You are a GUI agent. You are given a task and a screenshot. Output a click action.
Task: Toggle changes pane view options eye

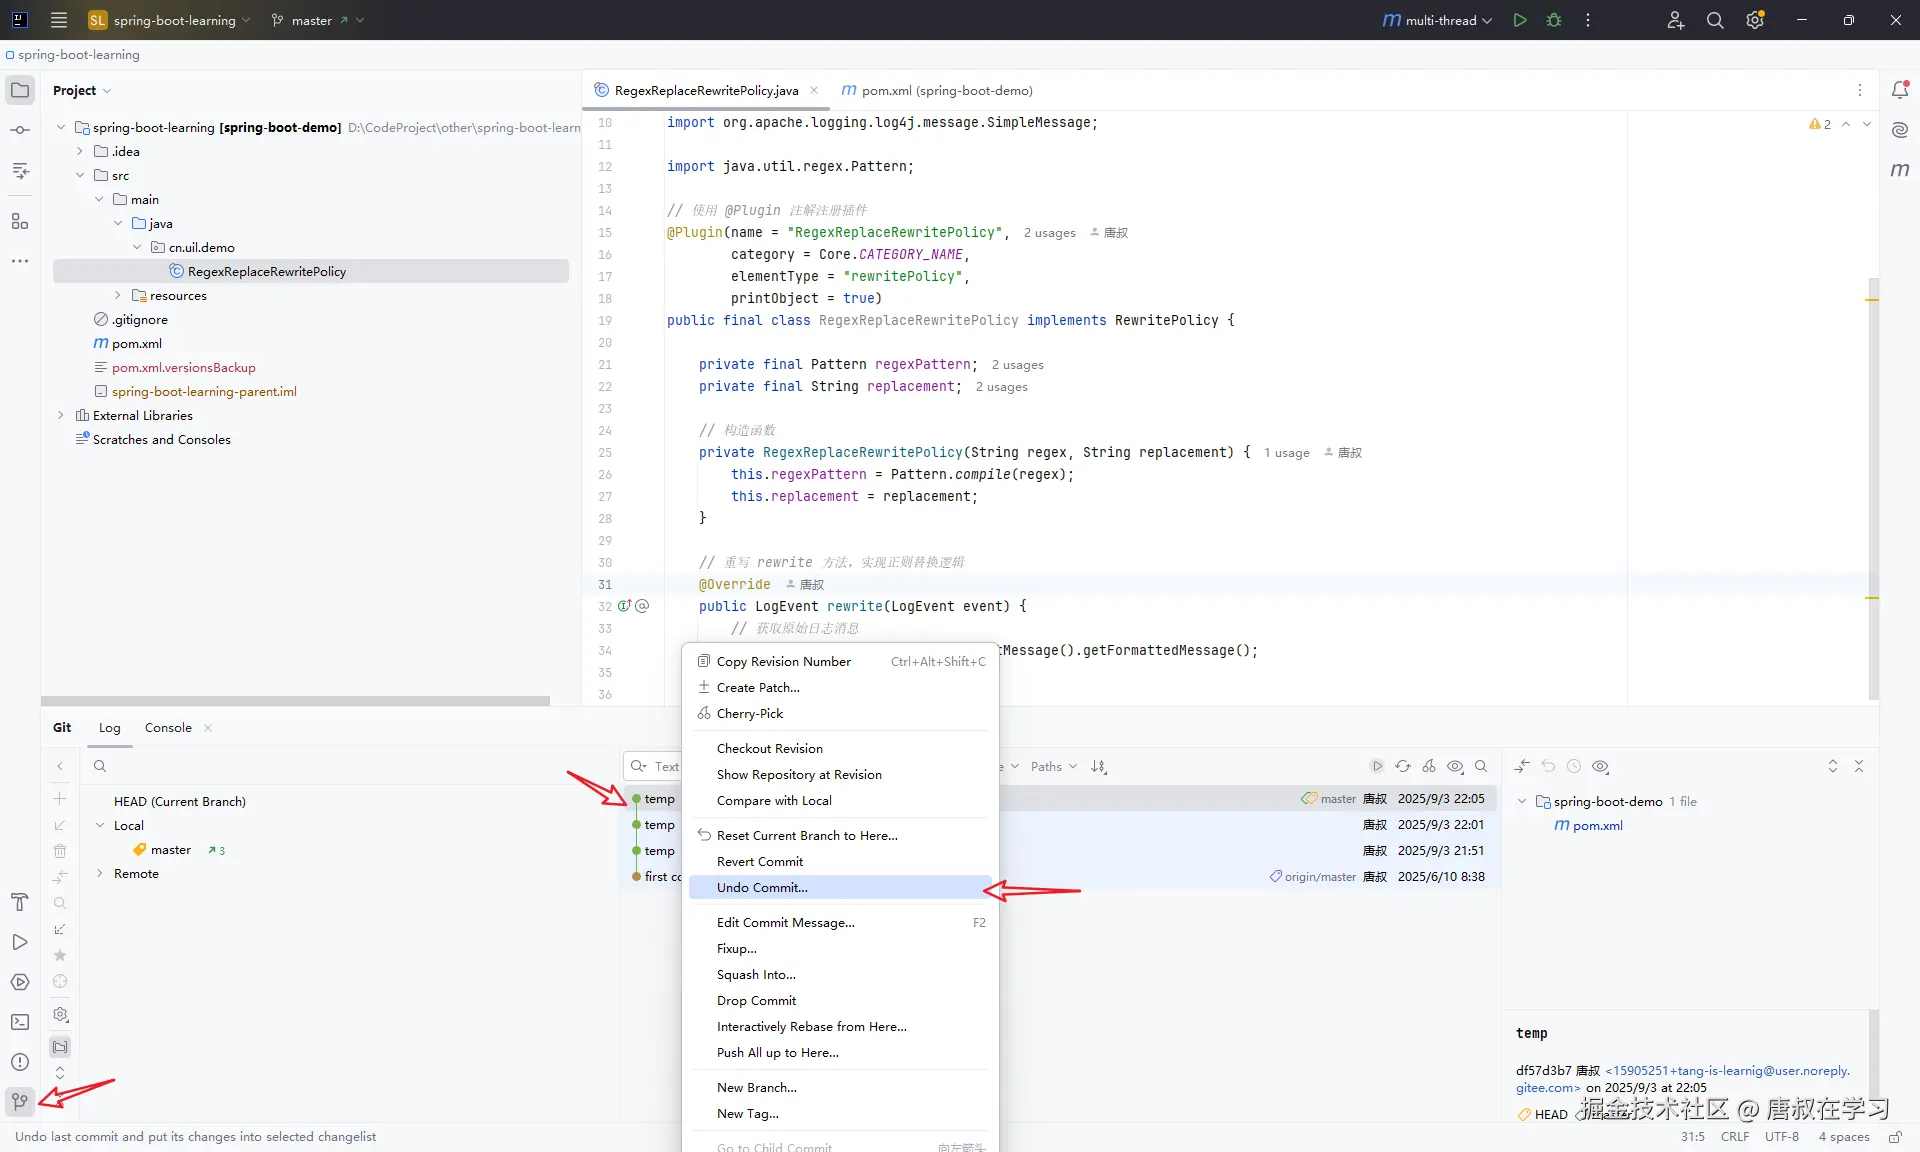(x=1600, y=767)
